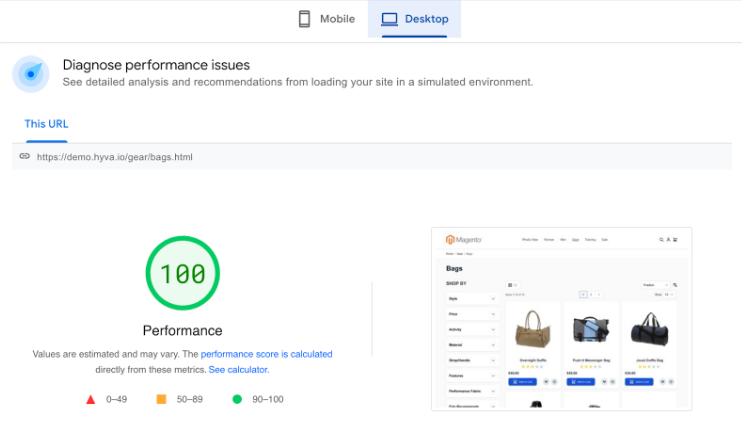
Task: Click the green circle 90–100 legend icon
Action: pos(237,399)
